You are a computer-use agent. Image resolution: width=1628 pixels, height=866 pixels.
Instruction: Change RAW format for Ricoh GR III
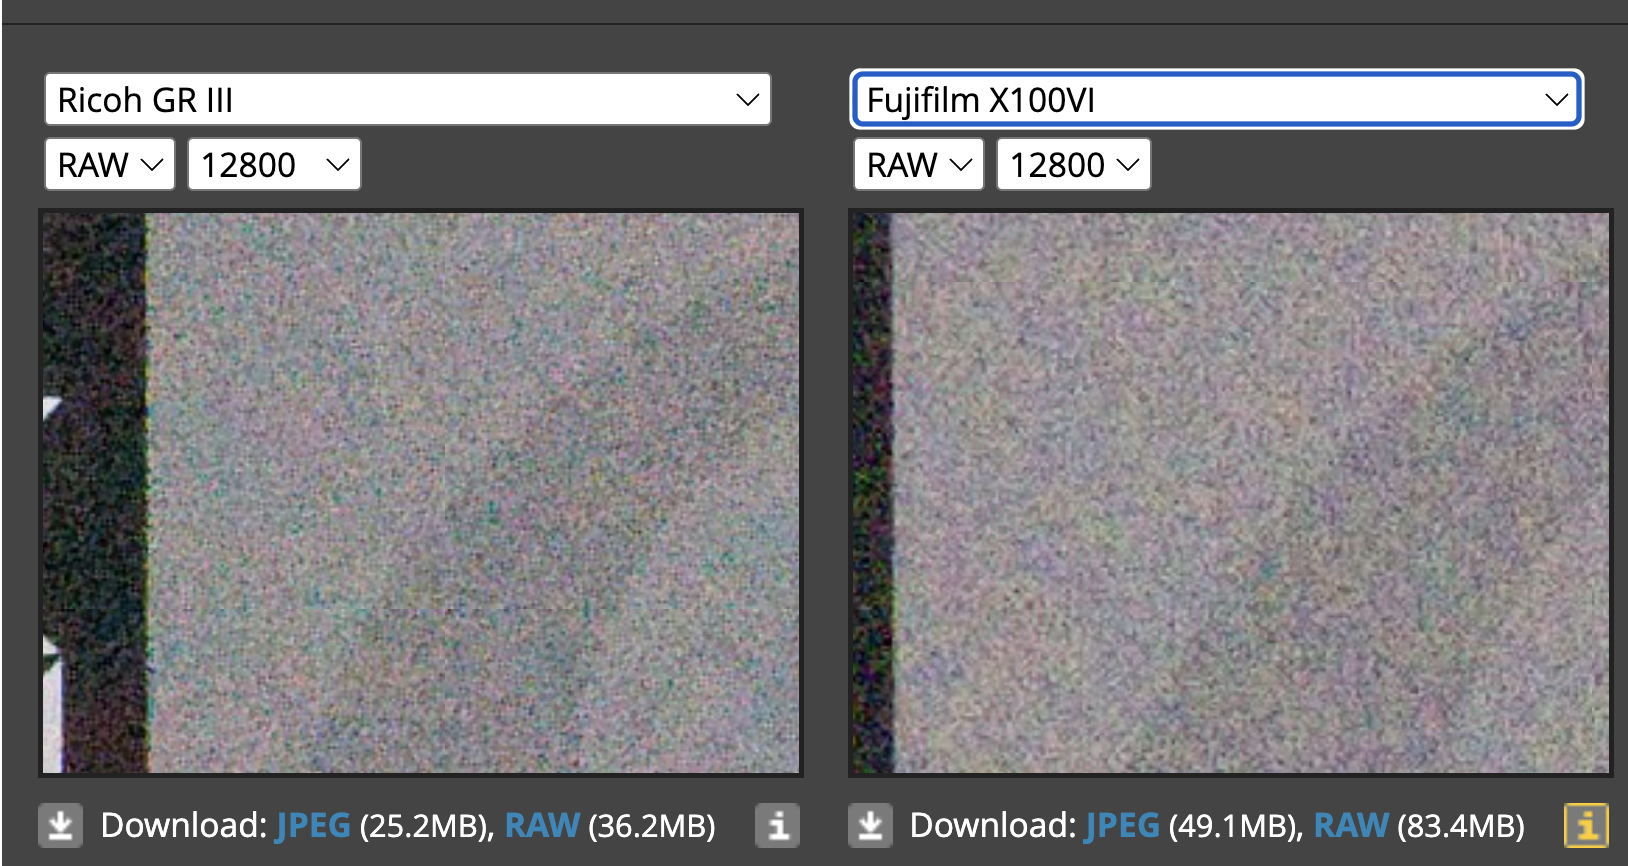[x=110, y=164]
